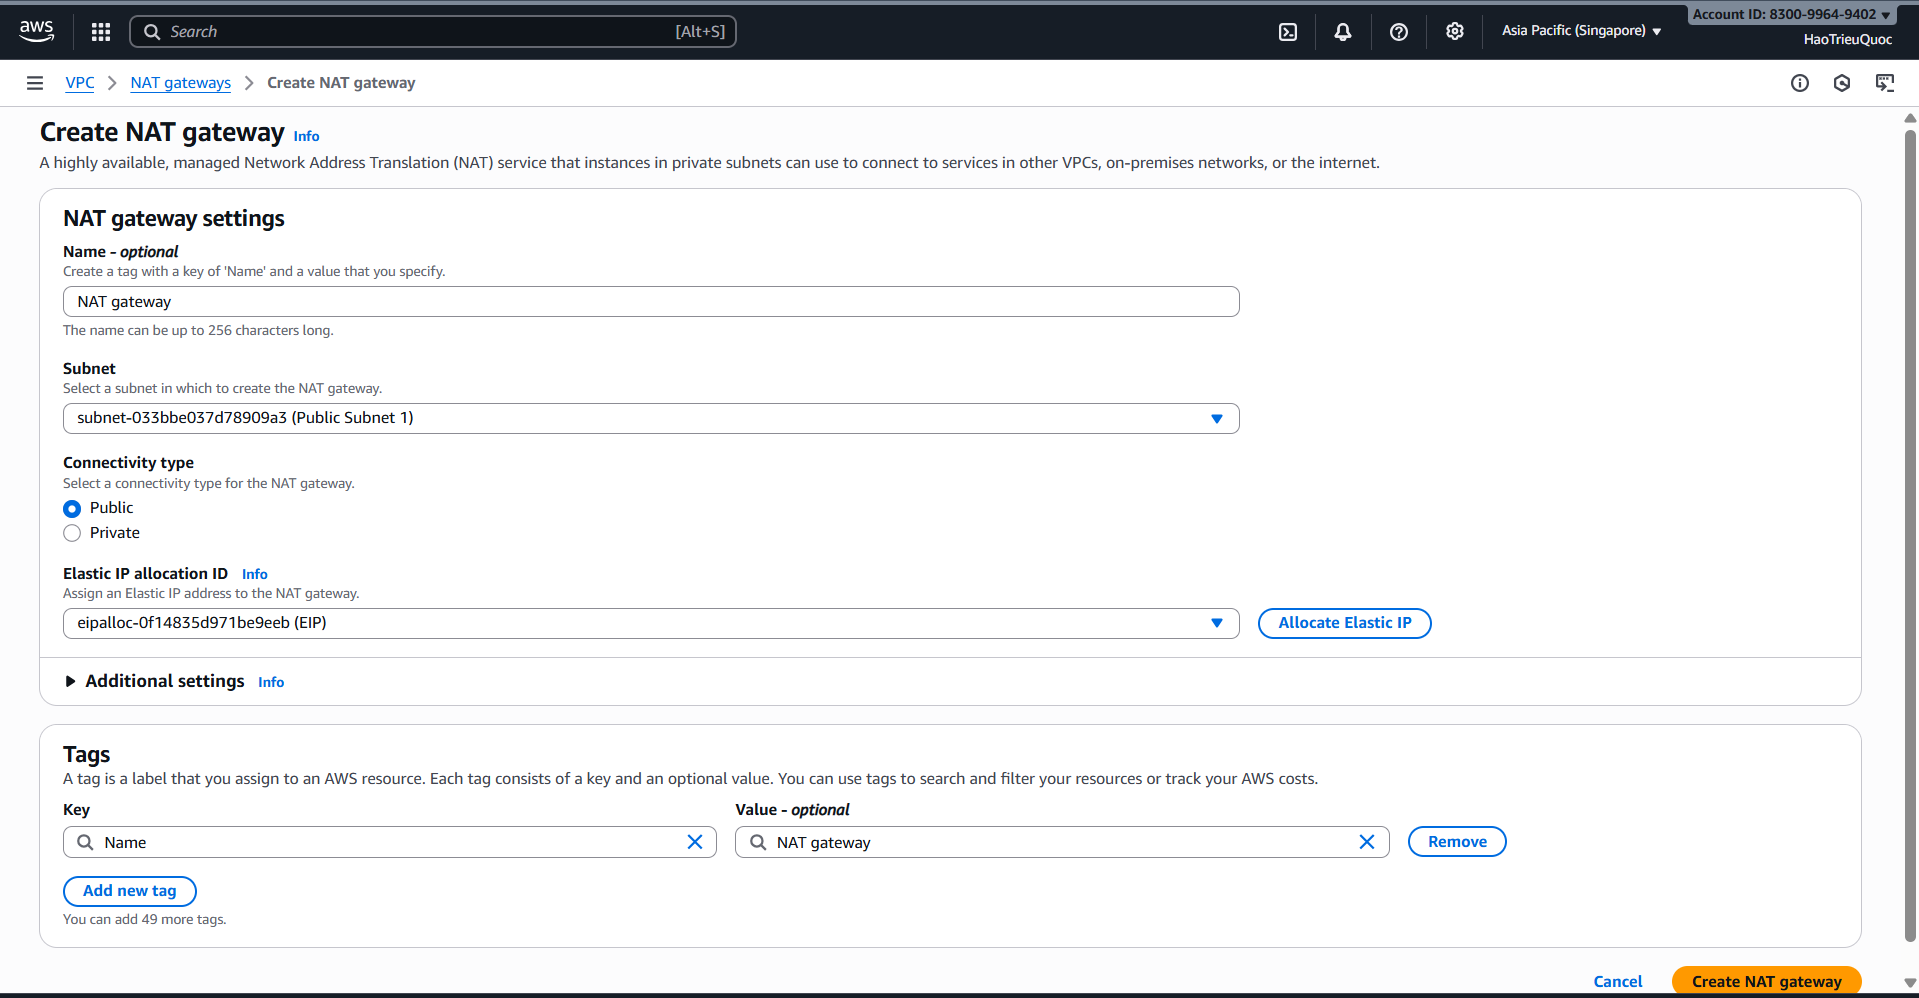Open the help question mark menu
The height and width of the screenshot is (998, 1919).
pyautogui.click(x=1399, y=32)
